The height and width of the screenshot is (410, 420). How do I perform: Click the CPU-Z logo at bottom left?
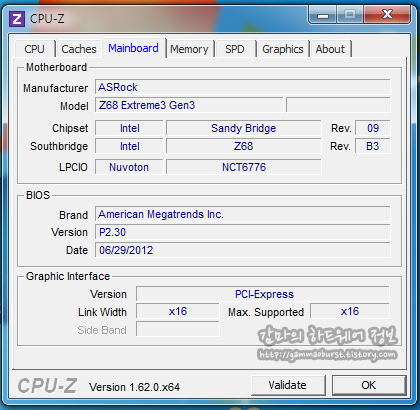point(47,386)
